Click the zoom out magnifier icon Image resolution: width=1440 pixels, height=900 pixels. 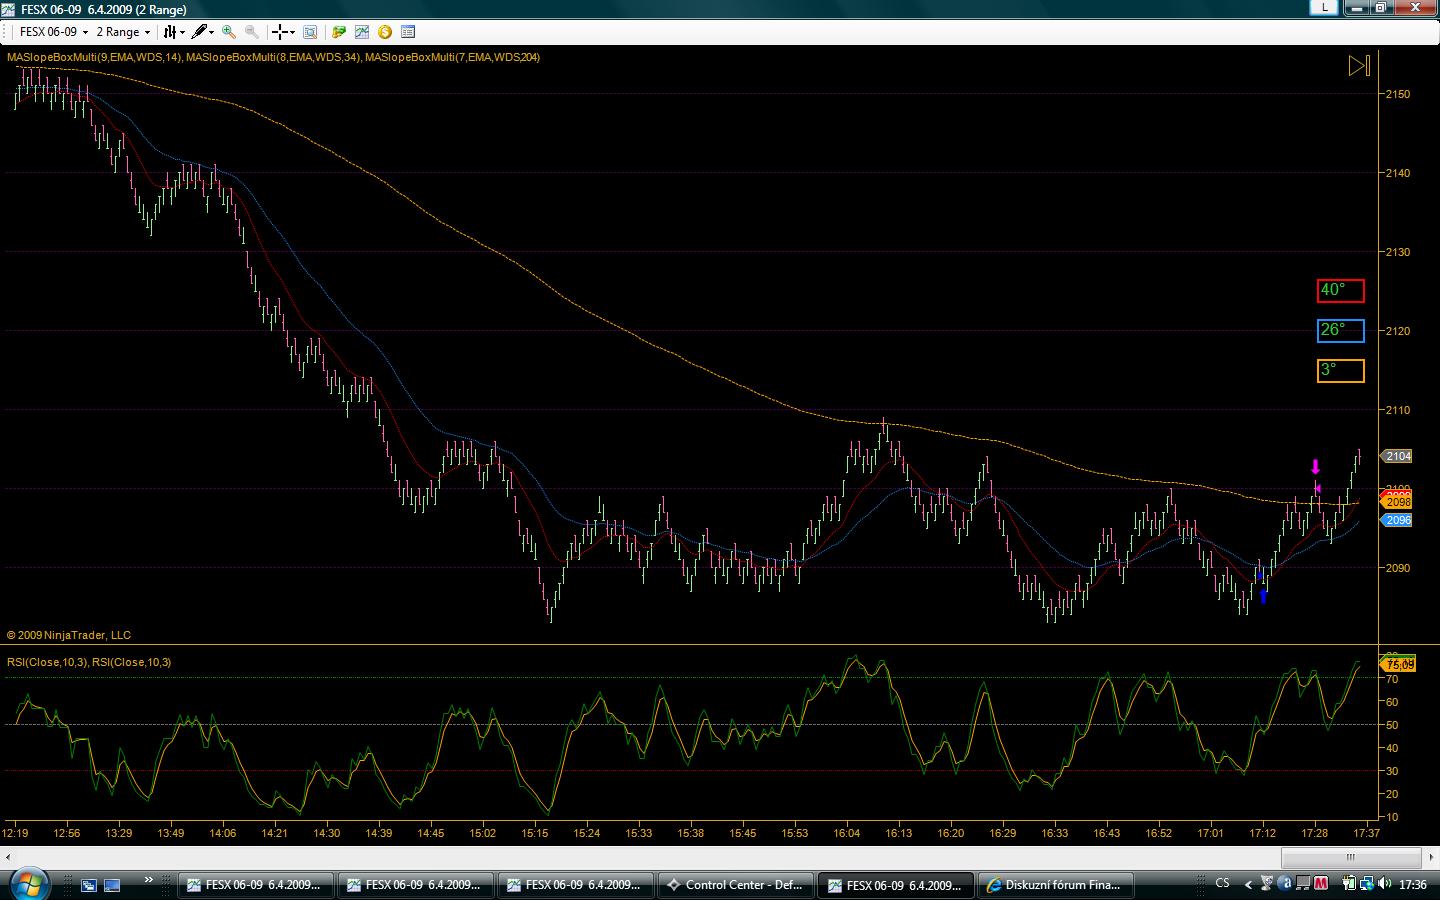(x=252, y=32)
